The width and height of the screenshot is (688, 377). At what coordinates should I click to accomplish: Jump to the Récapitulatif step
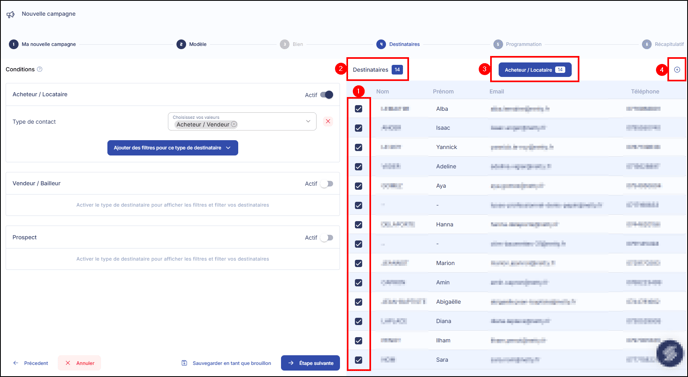(x=663, y=44)
